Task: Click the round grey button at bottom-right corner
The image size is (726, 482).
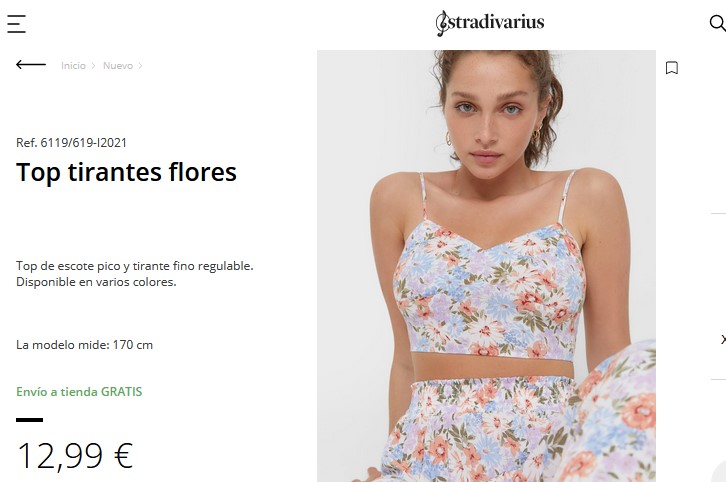Action: pyautogui.click(x=718, y=473)
